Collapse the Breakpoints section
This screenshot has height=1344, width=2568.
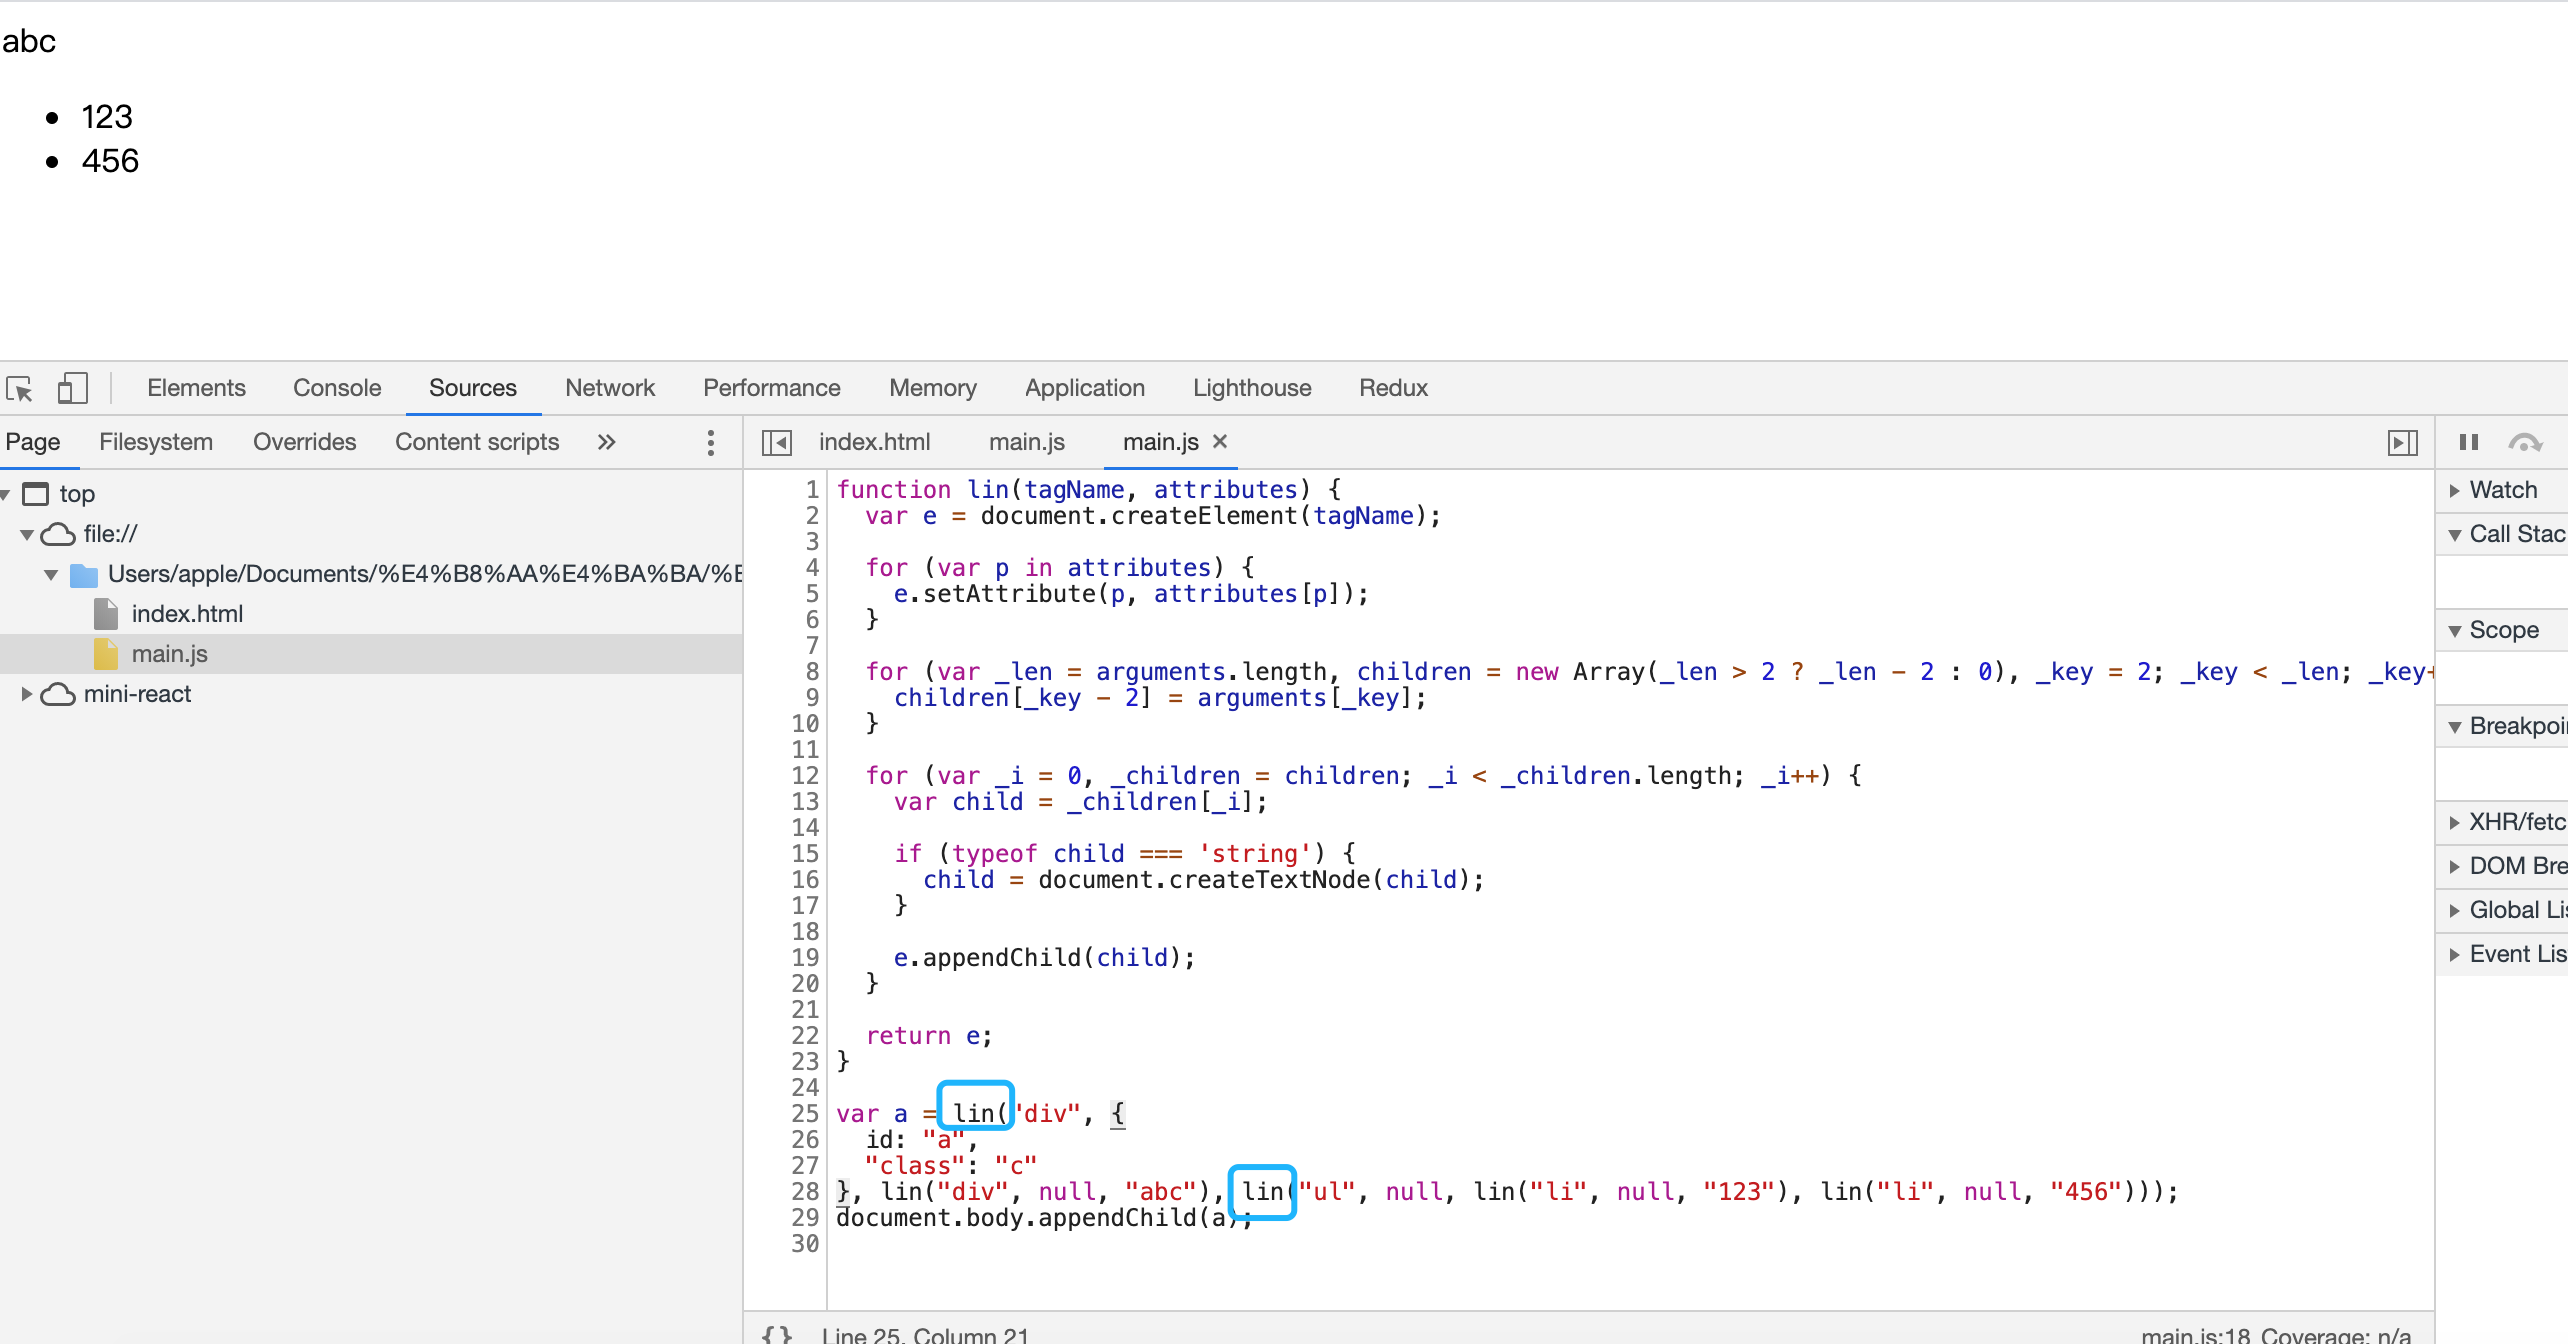click(x=2454, y=727)
